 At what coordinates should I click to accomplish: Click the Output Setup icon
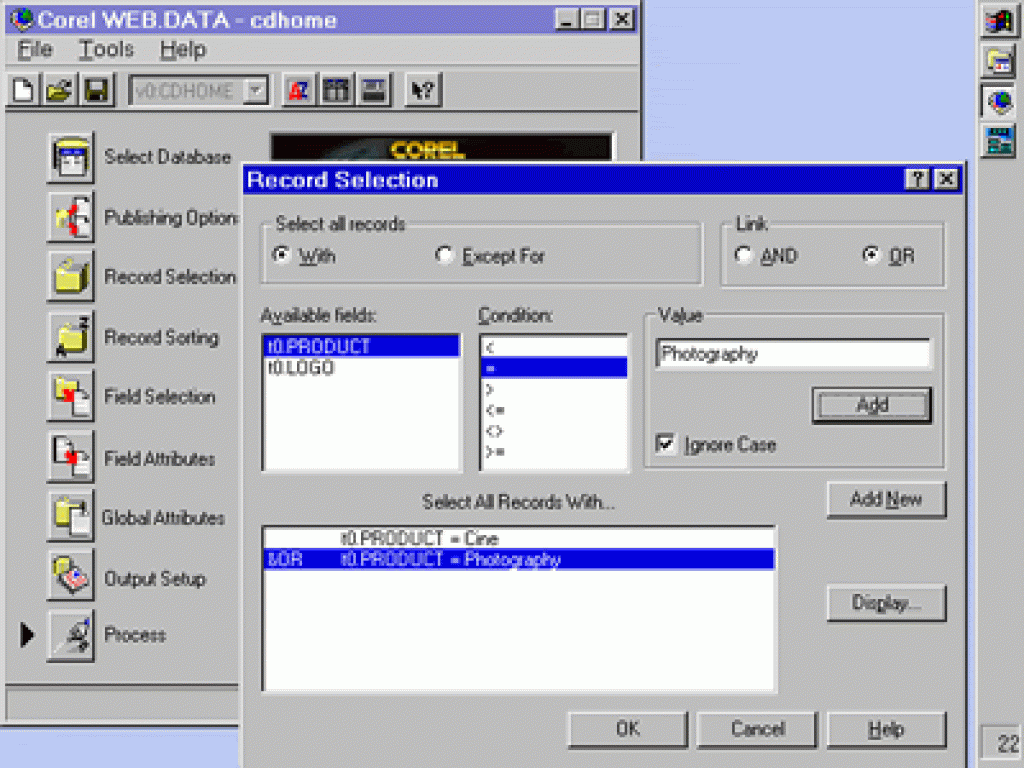[70, 577]
